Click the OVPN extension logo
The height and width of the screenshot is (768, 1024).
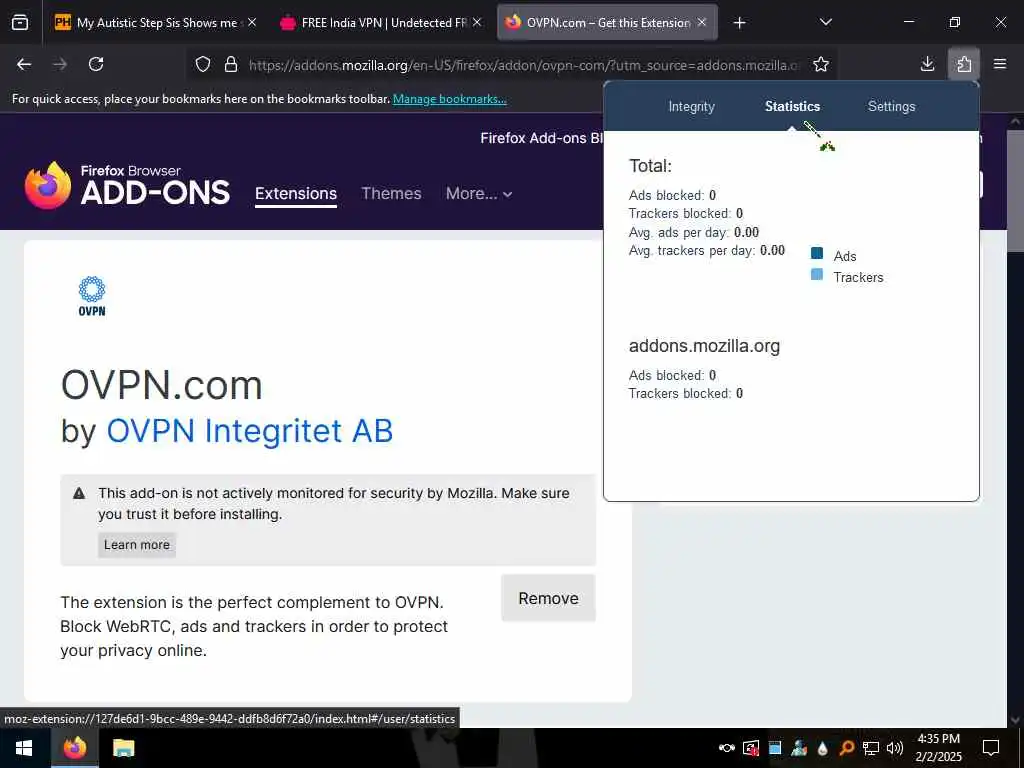point(92,296)
